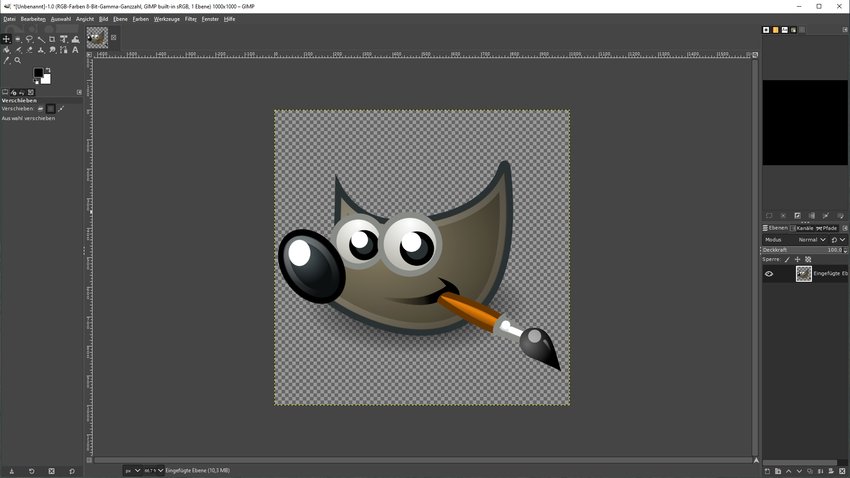Open foreground color black swatch
Viewport: 850px width, 478px height.
tap(38, 73)
